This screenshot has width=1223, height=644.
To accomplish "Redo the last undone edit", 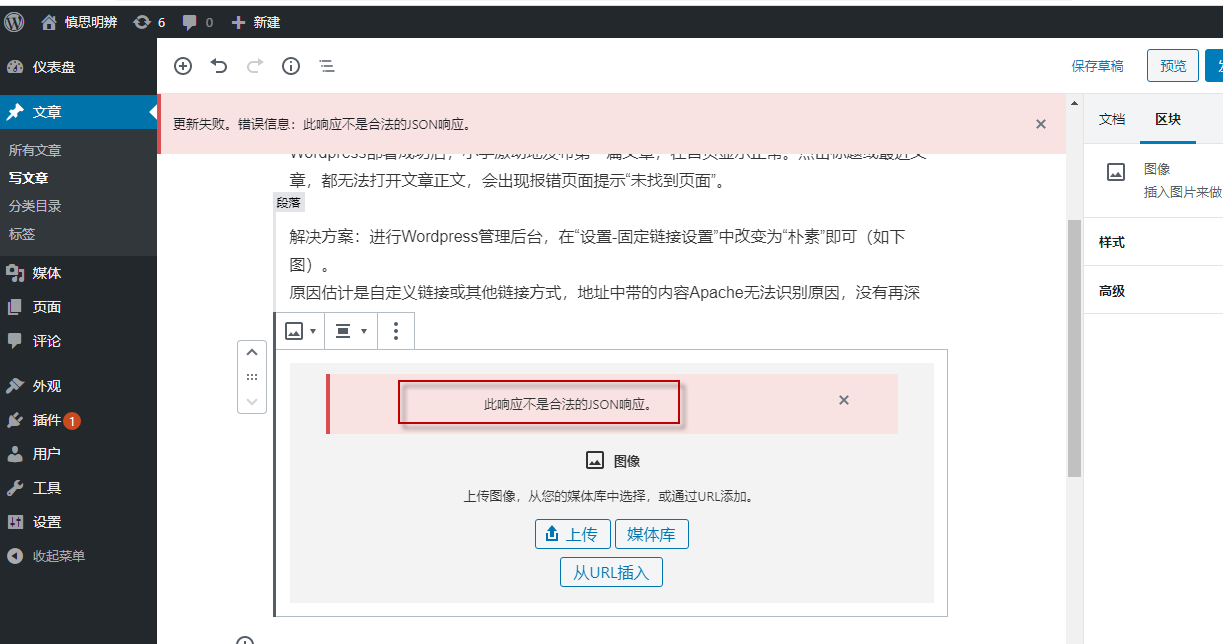I will pyautogui.click(x=255, y=66).
